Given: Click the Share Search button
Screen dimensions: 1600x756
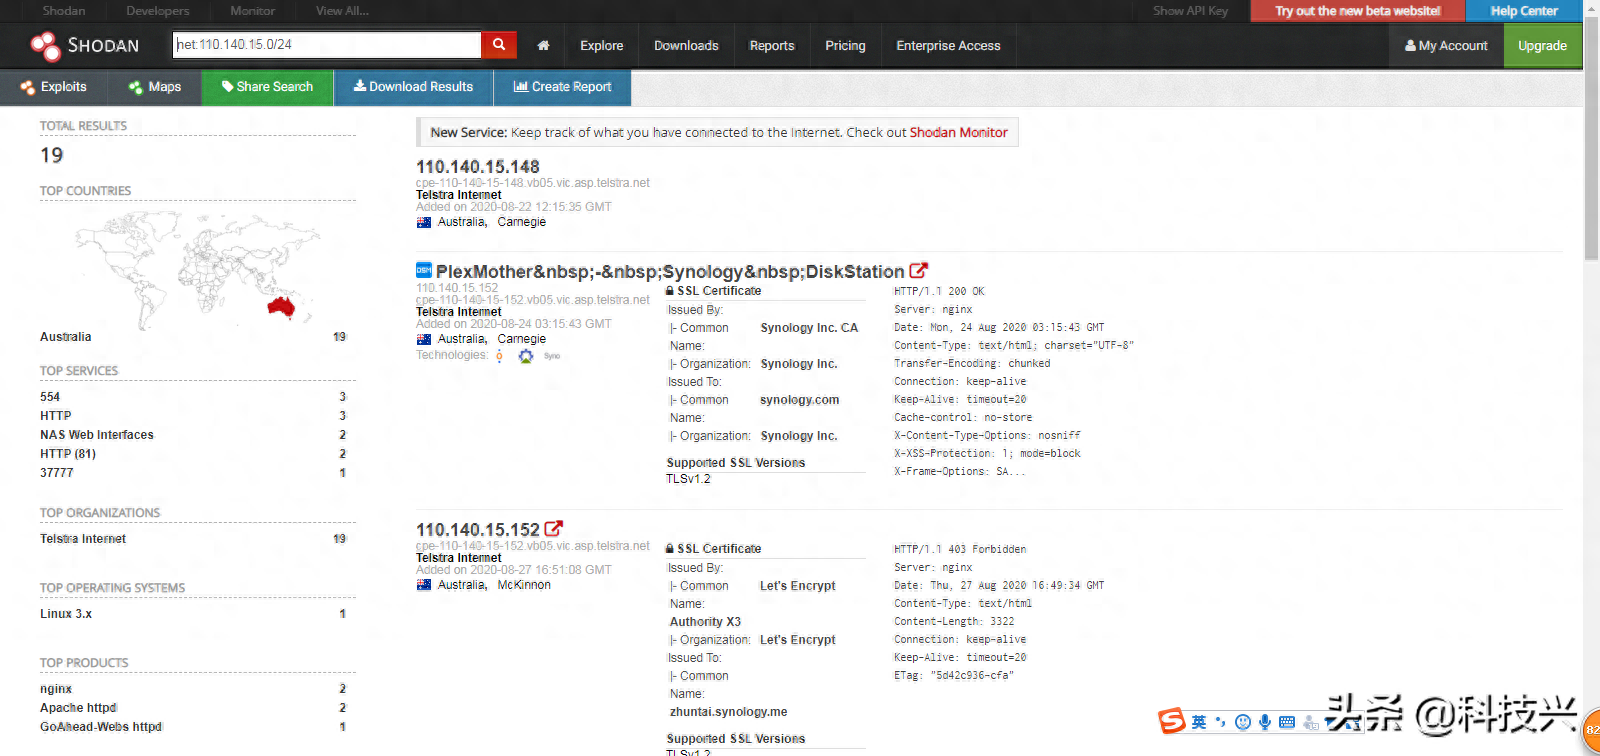Looking at the screenshot, I should tap(267, 87).
